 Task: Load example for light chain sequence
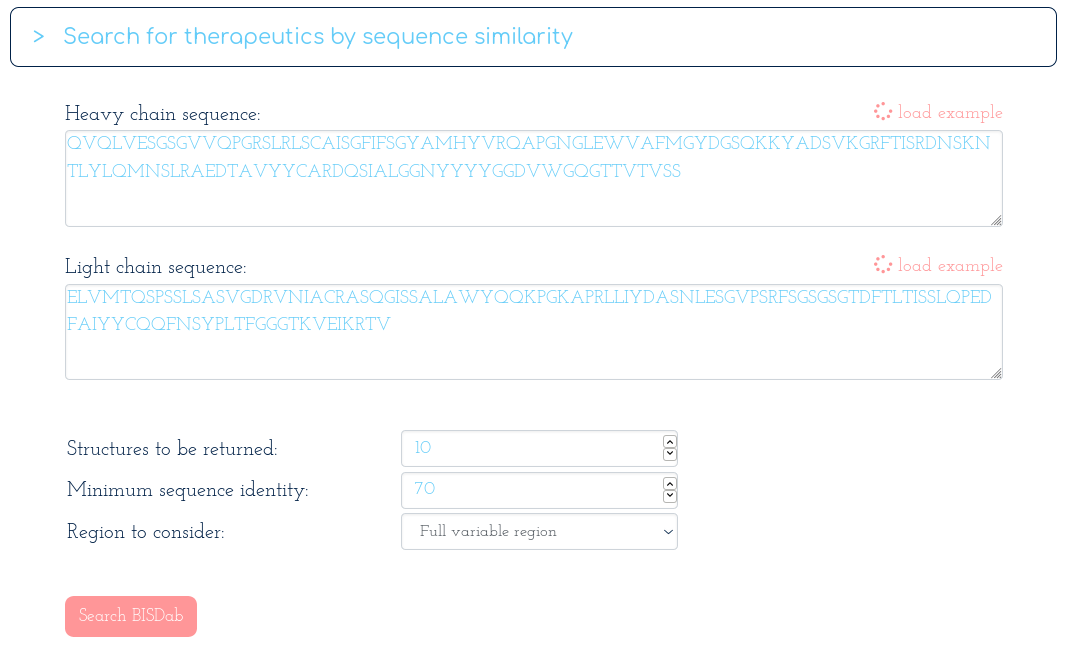pyautogui.click(x=949, y=265)
